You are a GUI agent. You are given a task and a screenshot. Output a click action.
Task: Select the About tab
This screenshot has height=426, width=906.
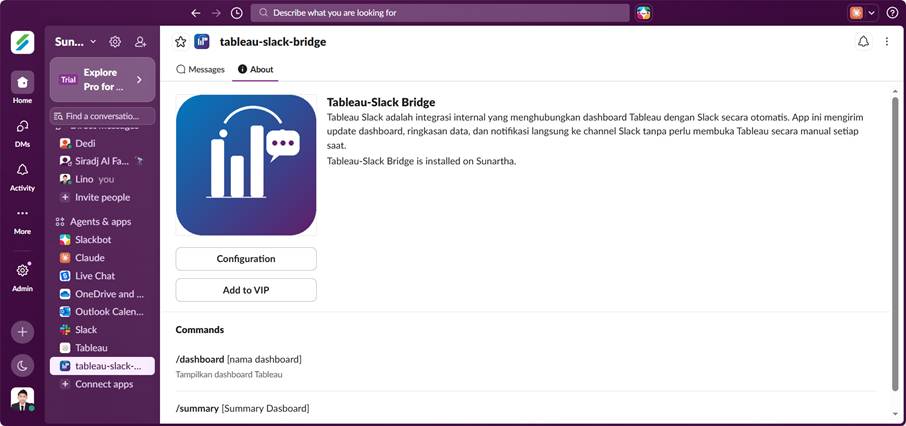[x=255, y=69]
